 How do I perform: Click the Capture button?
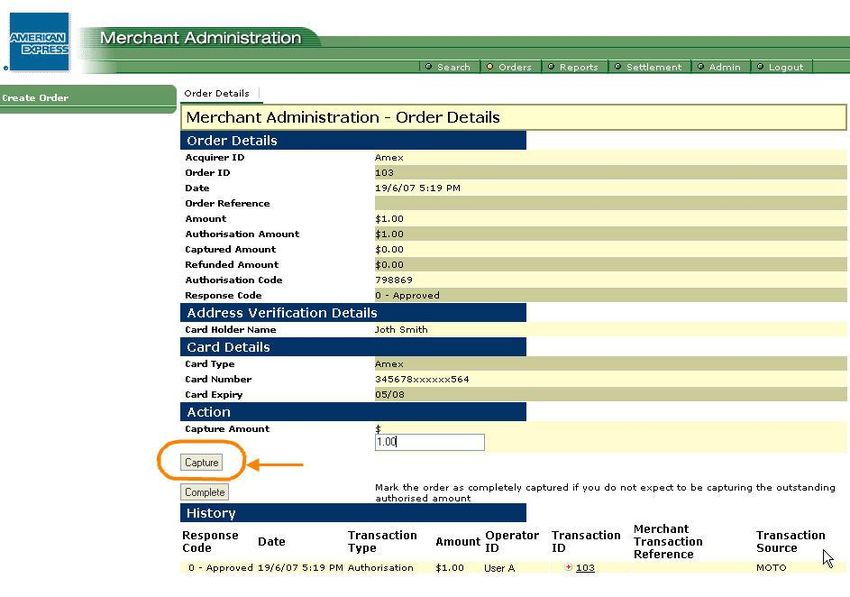pyautogui.click(x=202, y=463)
